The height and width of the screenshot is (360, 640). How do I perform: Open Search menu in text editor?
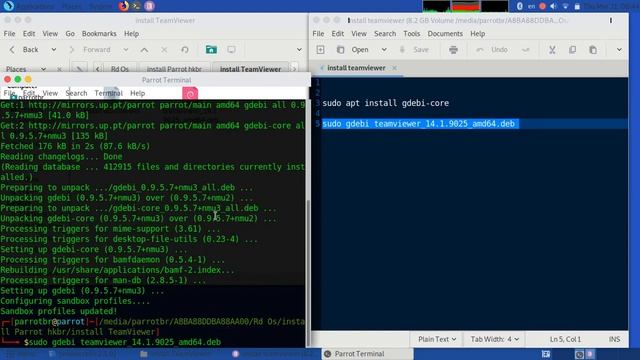[385, 33]
